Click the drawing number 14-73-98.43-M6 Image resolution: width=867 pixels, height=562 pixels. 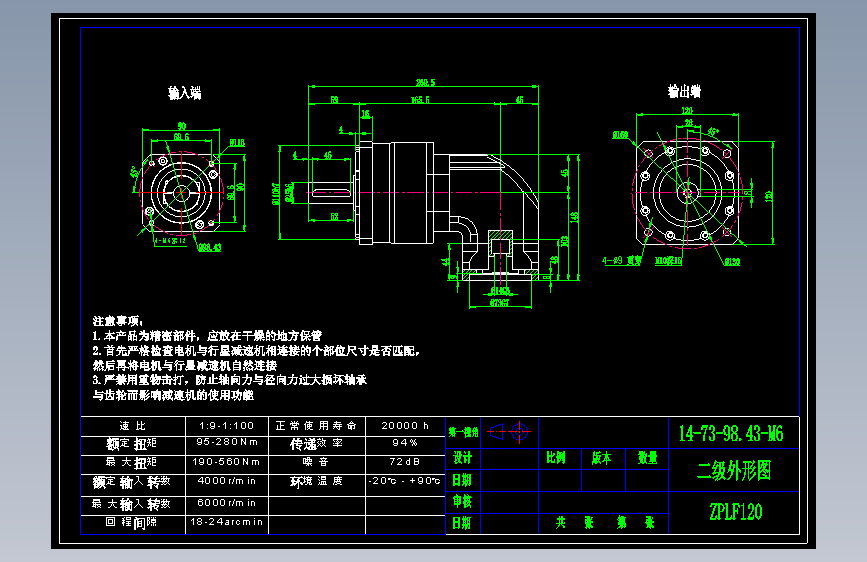coord(731,434)
